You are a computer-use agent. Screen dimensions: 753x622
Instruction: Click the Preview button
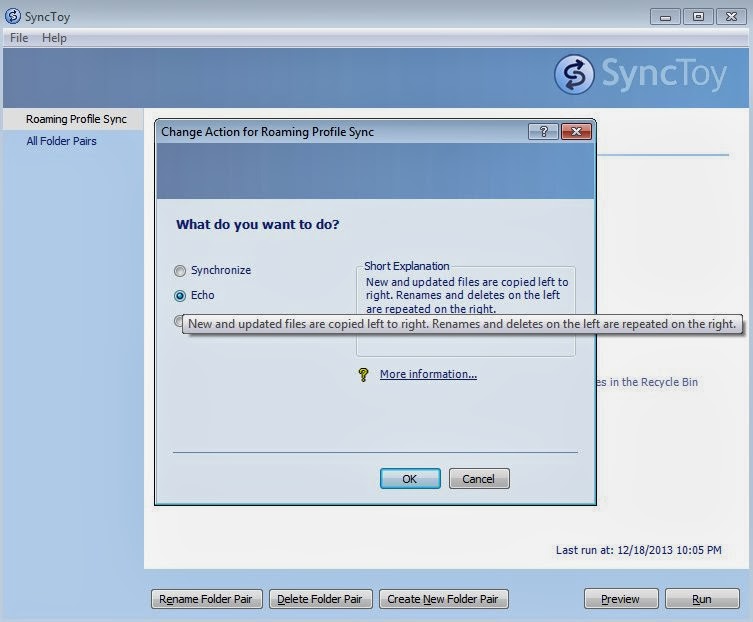click(x=620, y=599)
